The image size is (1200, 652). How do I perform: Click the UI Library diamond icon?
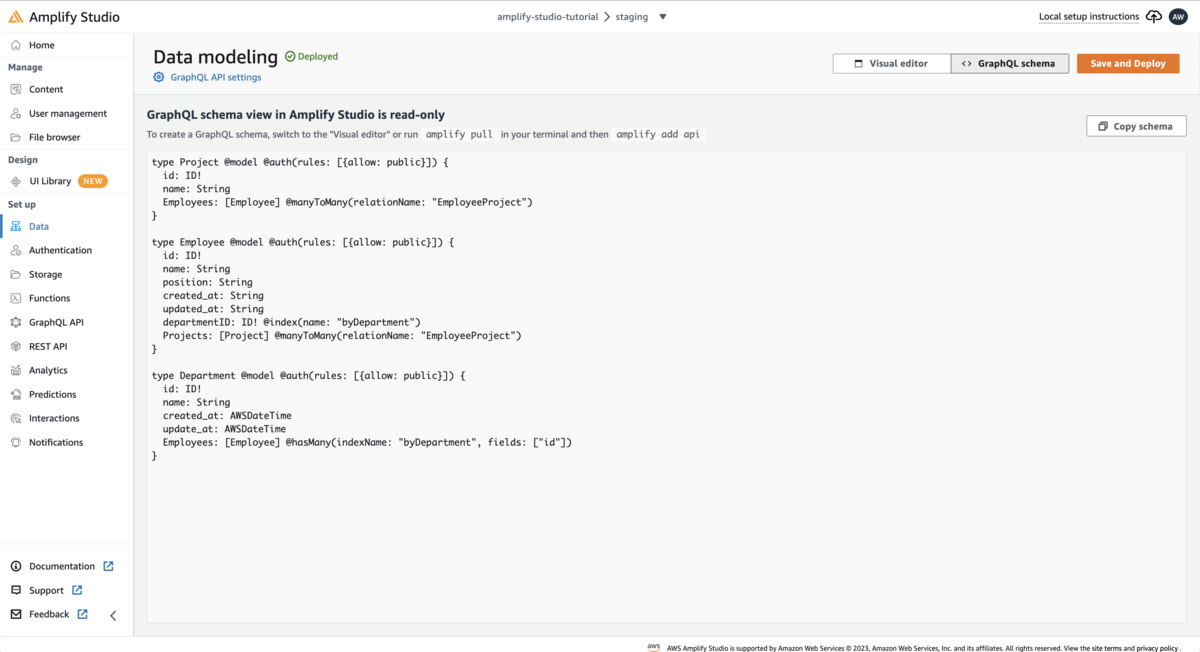16,181
